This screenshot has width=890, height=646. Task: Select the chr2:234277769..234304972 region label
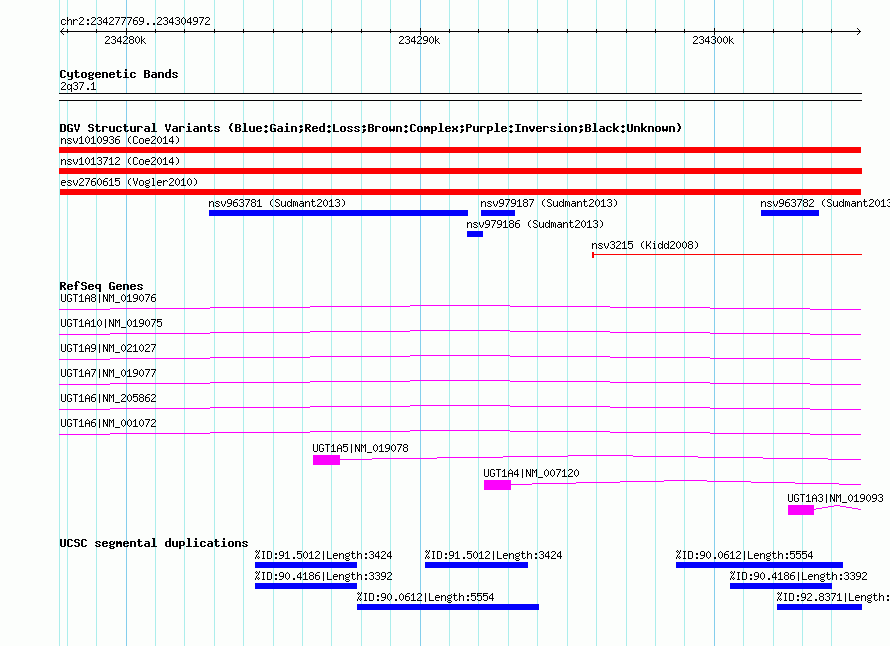135,22
